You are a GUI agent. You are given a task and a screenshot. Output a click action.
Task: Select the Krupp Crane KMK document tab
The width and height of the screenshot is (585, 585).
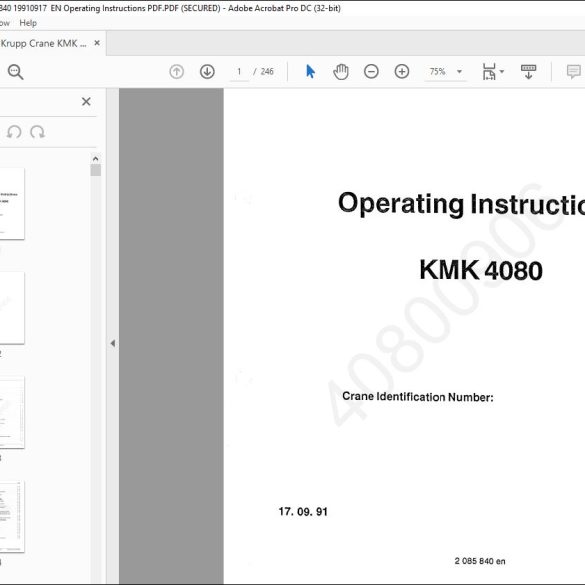(x=44, y=44)
